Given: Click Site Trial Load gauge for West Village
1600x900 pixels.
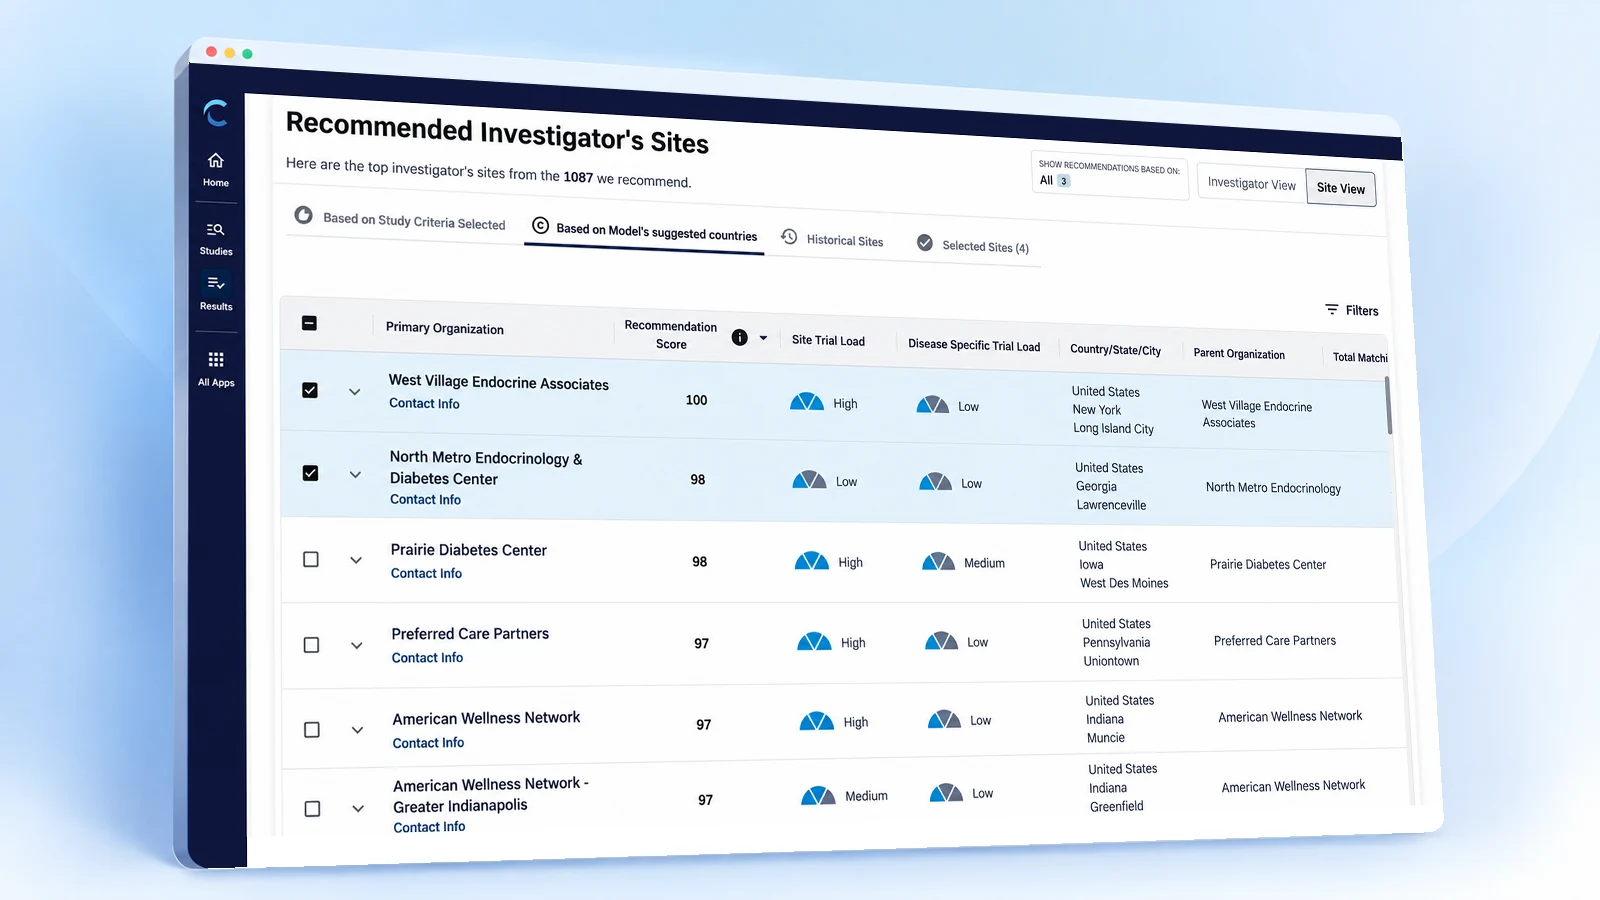Looking at the screenshot, I should [x=807, y=402].
